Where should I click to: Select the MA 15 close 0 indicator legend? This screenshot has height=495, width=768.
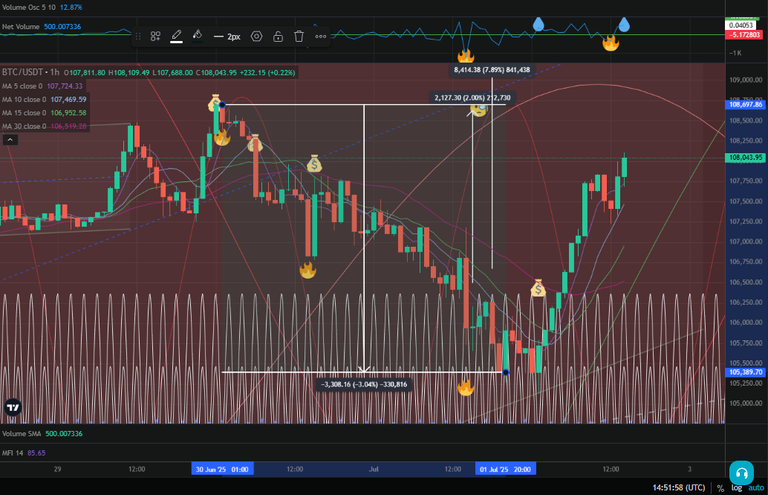[x=24, y=113]
